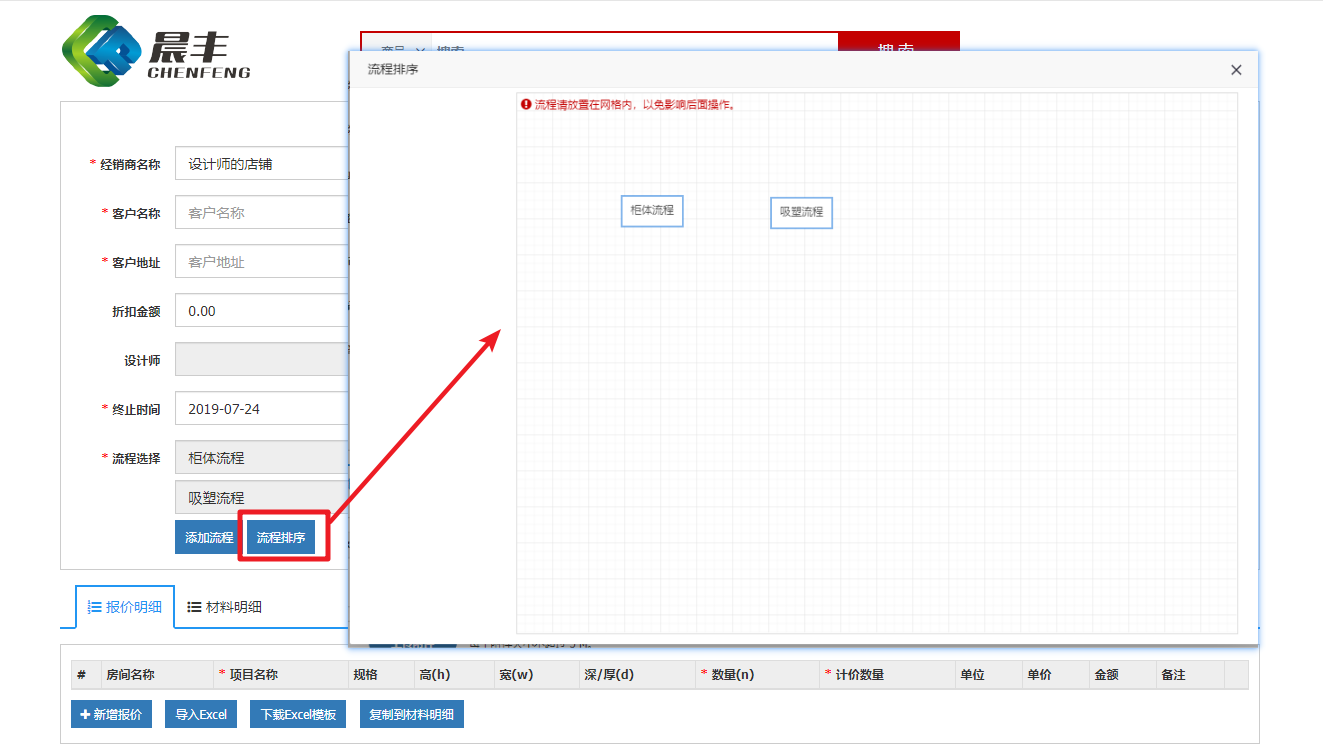The image size is (1323, 747).
Task: Focus the 客户名称 text field
Action: [262, 213]
